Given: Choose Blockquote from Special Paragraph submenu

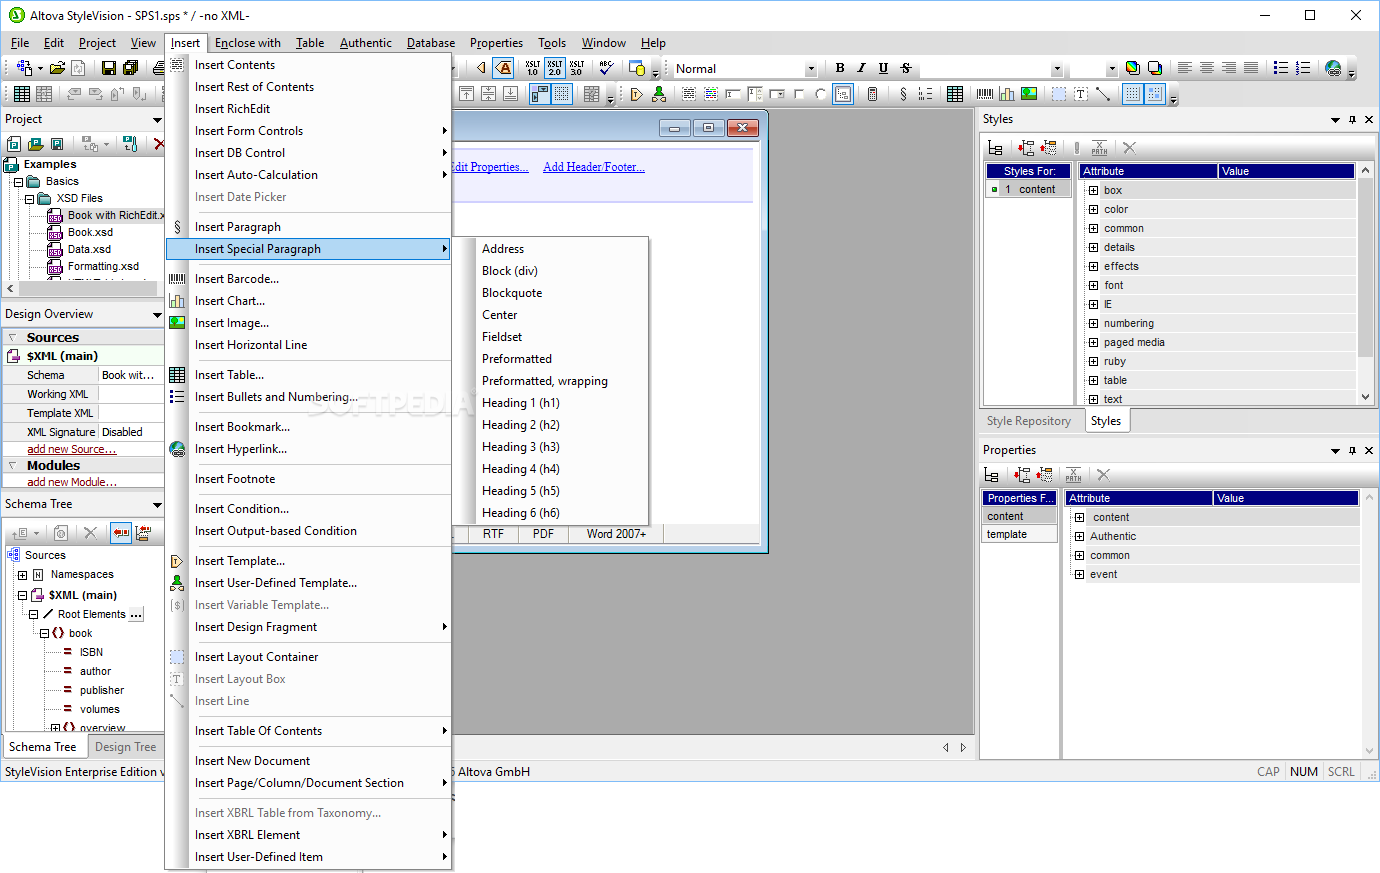Looking at the screenshot, I should click(512, 293).
